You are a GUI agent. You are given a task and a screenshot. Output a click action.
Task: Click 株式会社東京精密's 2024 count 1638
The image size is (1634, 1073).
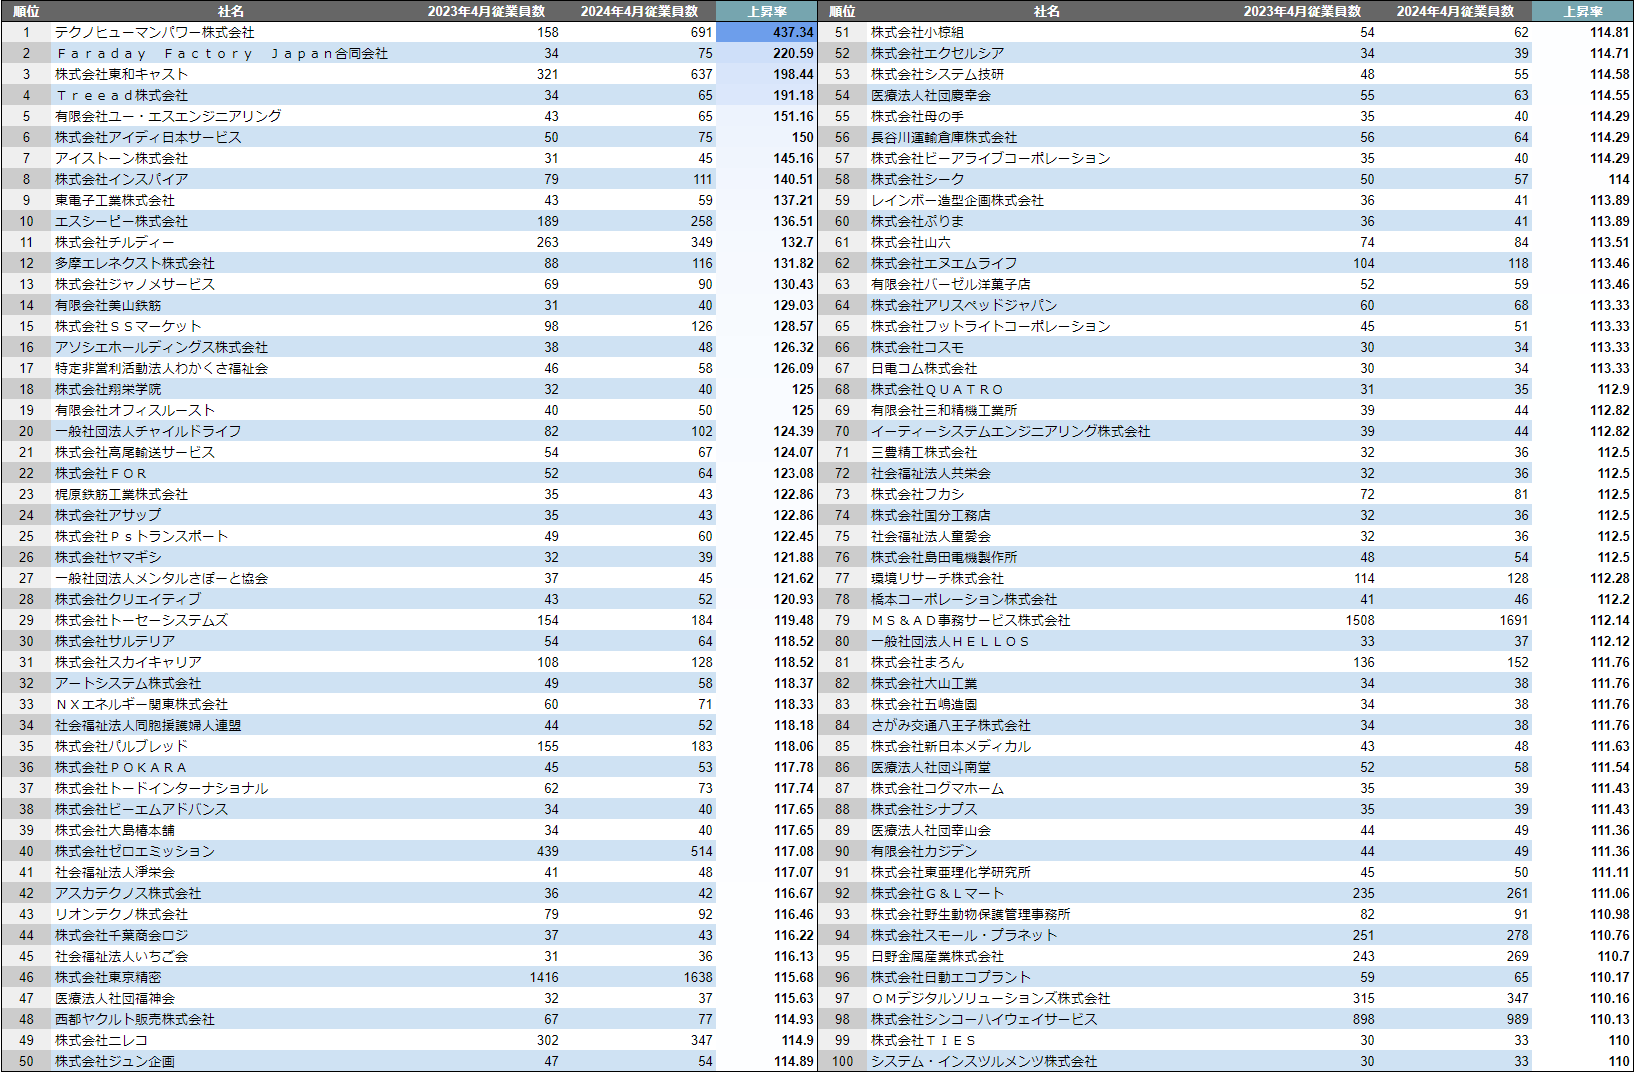[x=698, y=977]
